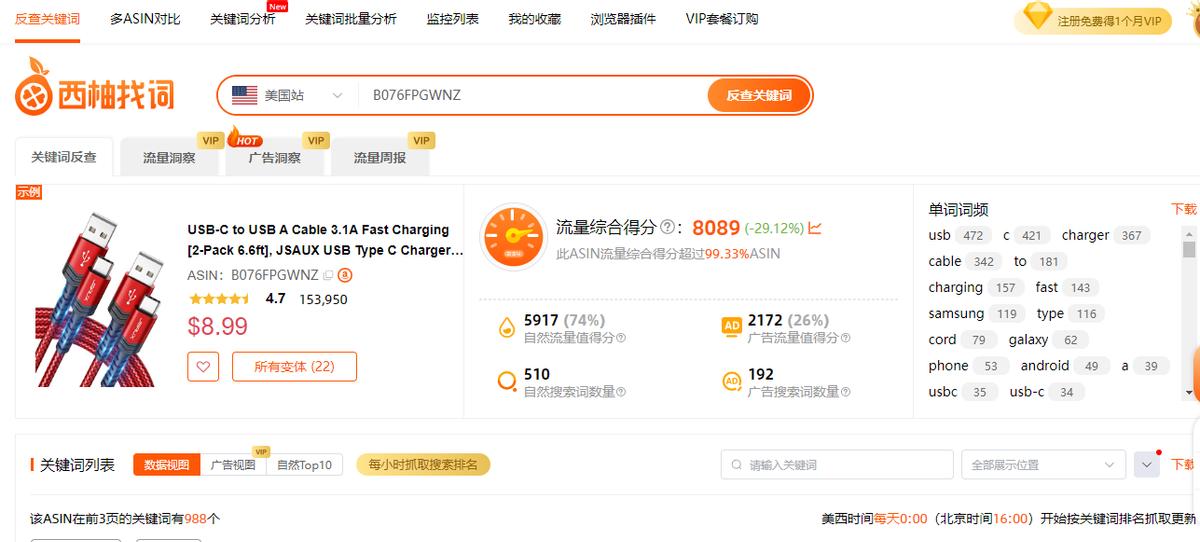Add product to favorites with the heart icon
The height and width of the screenshot is (542, 1200).
coord(203,367)
